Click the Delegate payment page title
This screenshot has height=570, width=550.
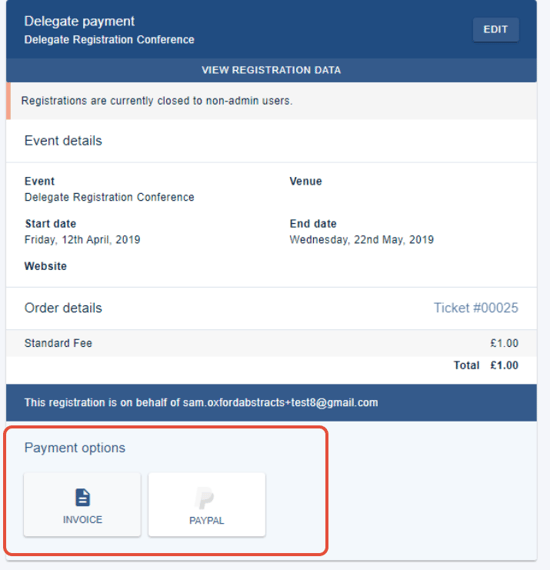[x=79, y=21]
